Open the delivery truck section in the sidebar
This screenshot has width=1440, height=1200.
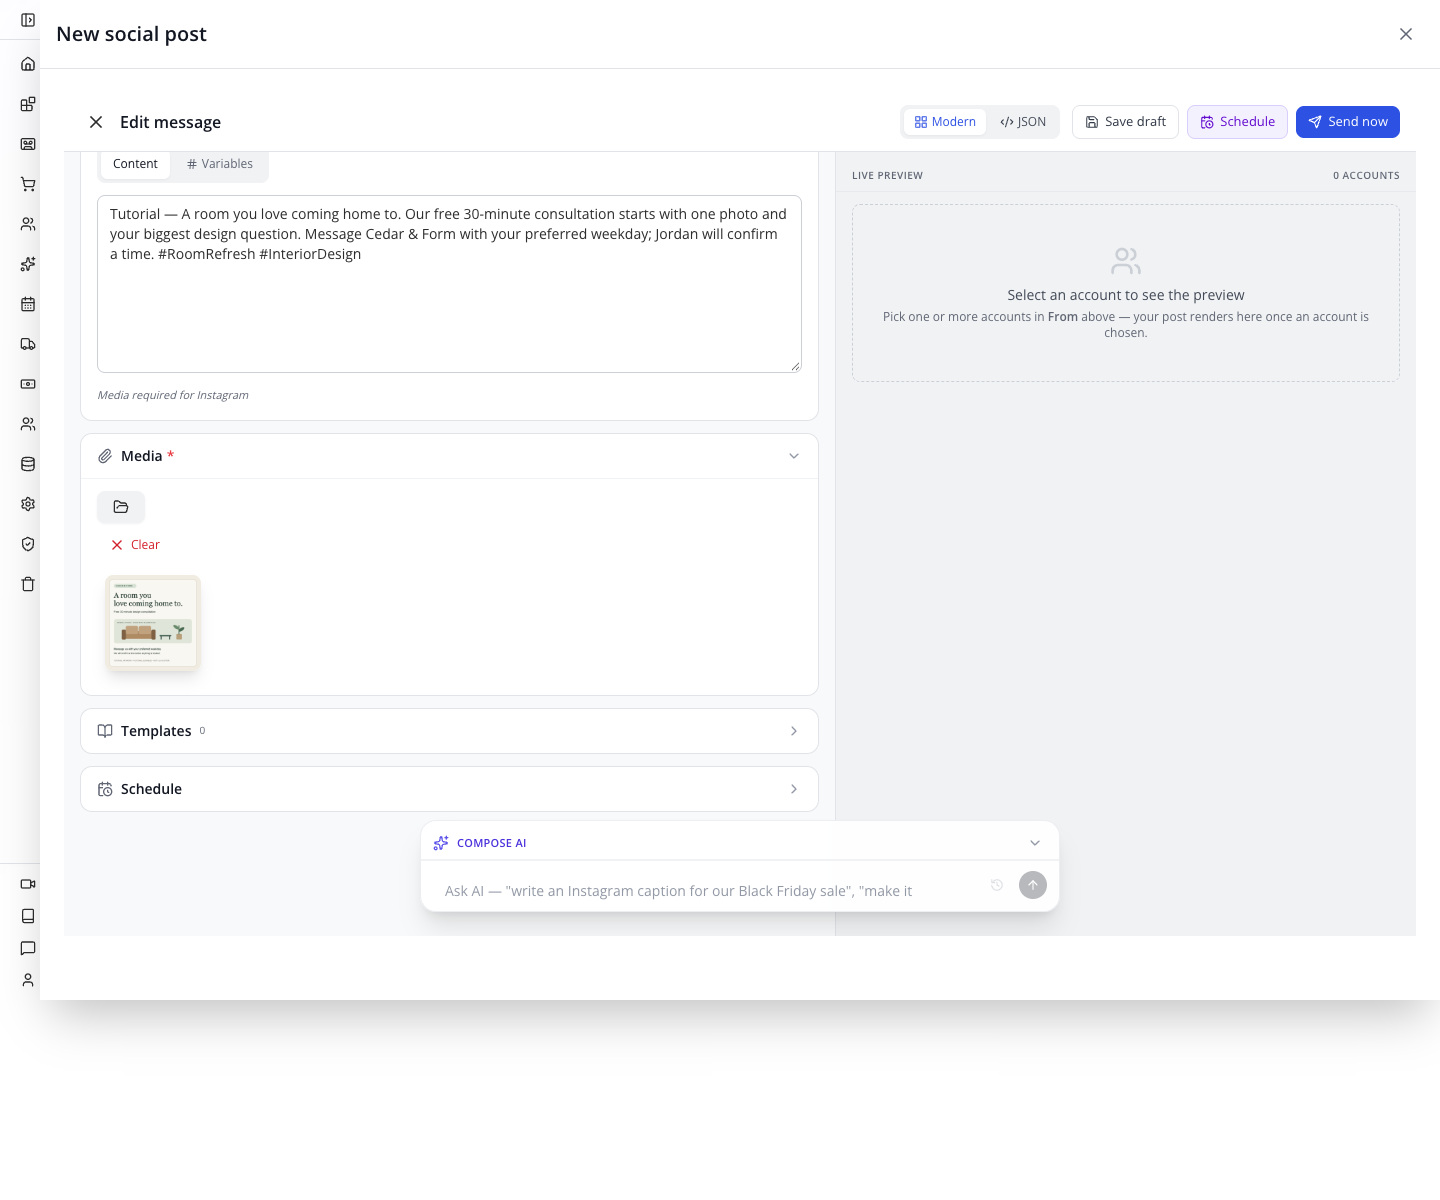pyautogui.click(x=28, y=344)
